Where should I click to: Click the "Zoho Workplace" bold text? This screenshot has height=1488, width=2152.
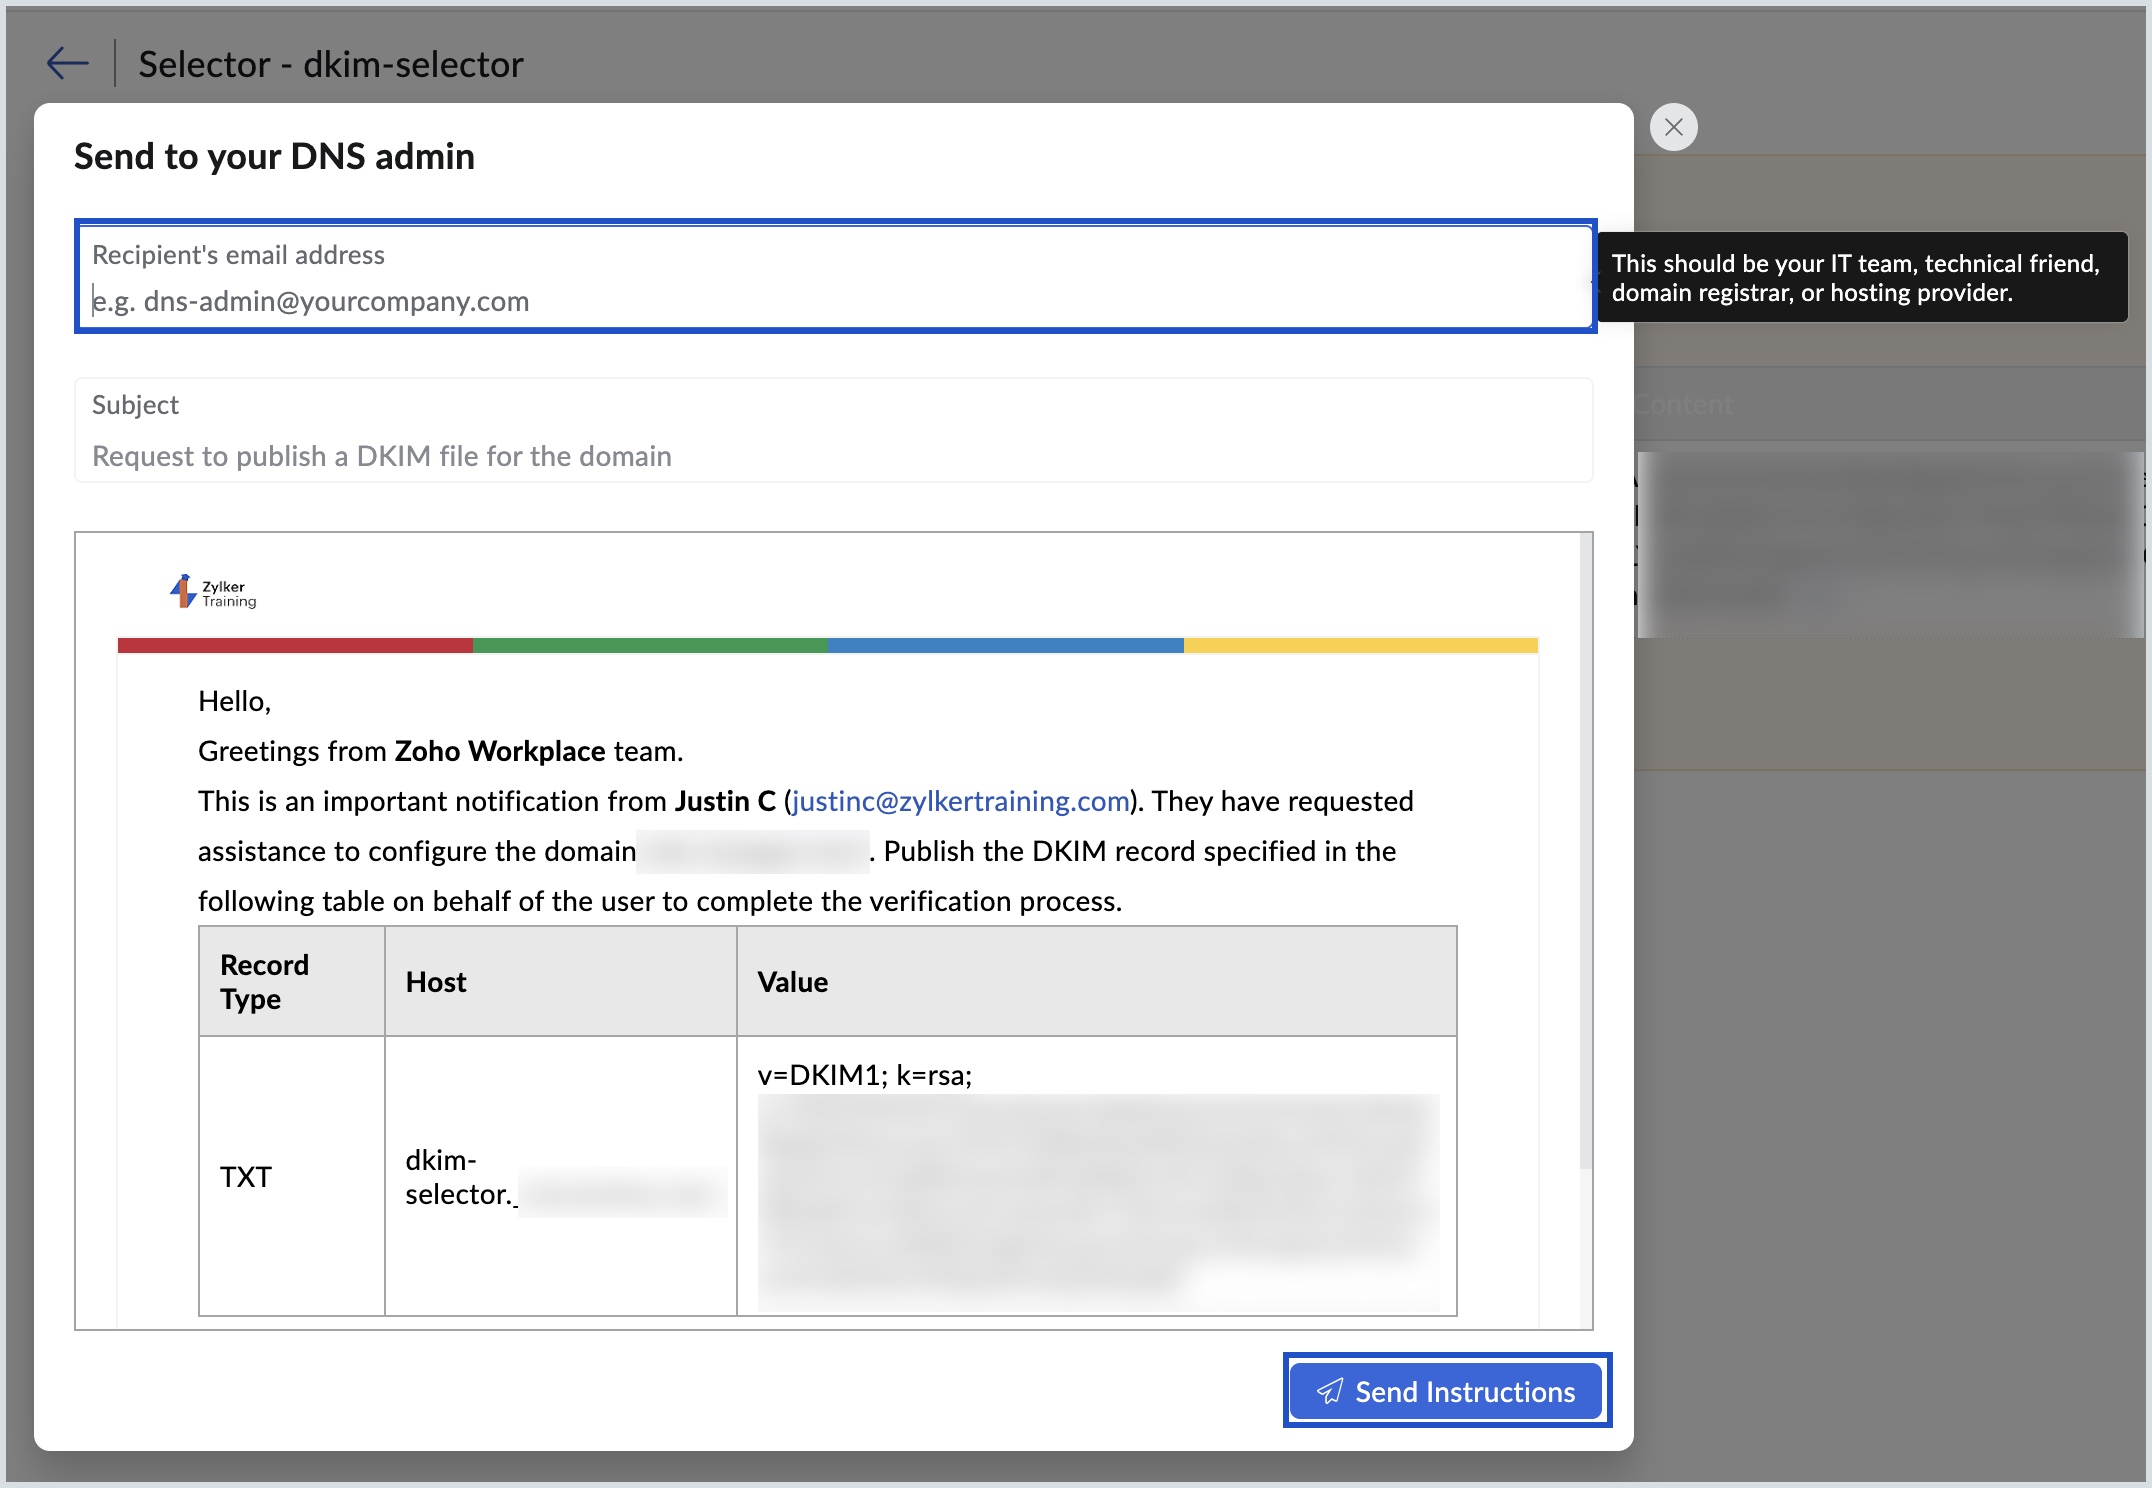[x=500, y=751]
